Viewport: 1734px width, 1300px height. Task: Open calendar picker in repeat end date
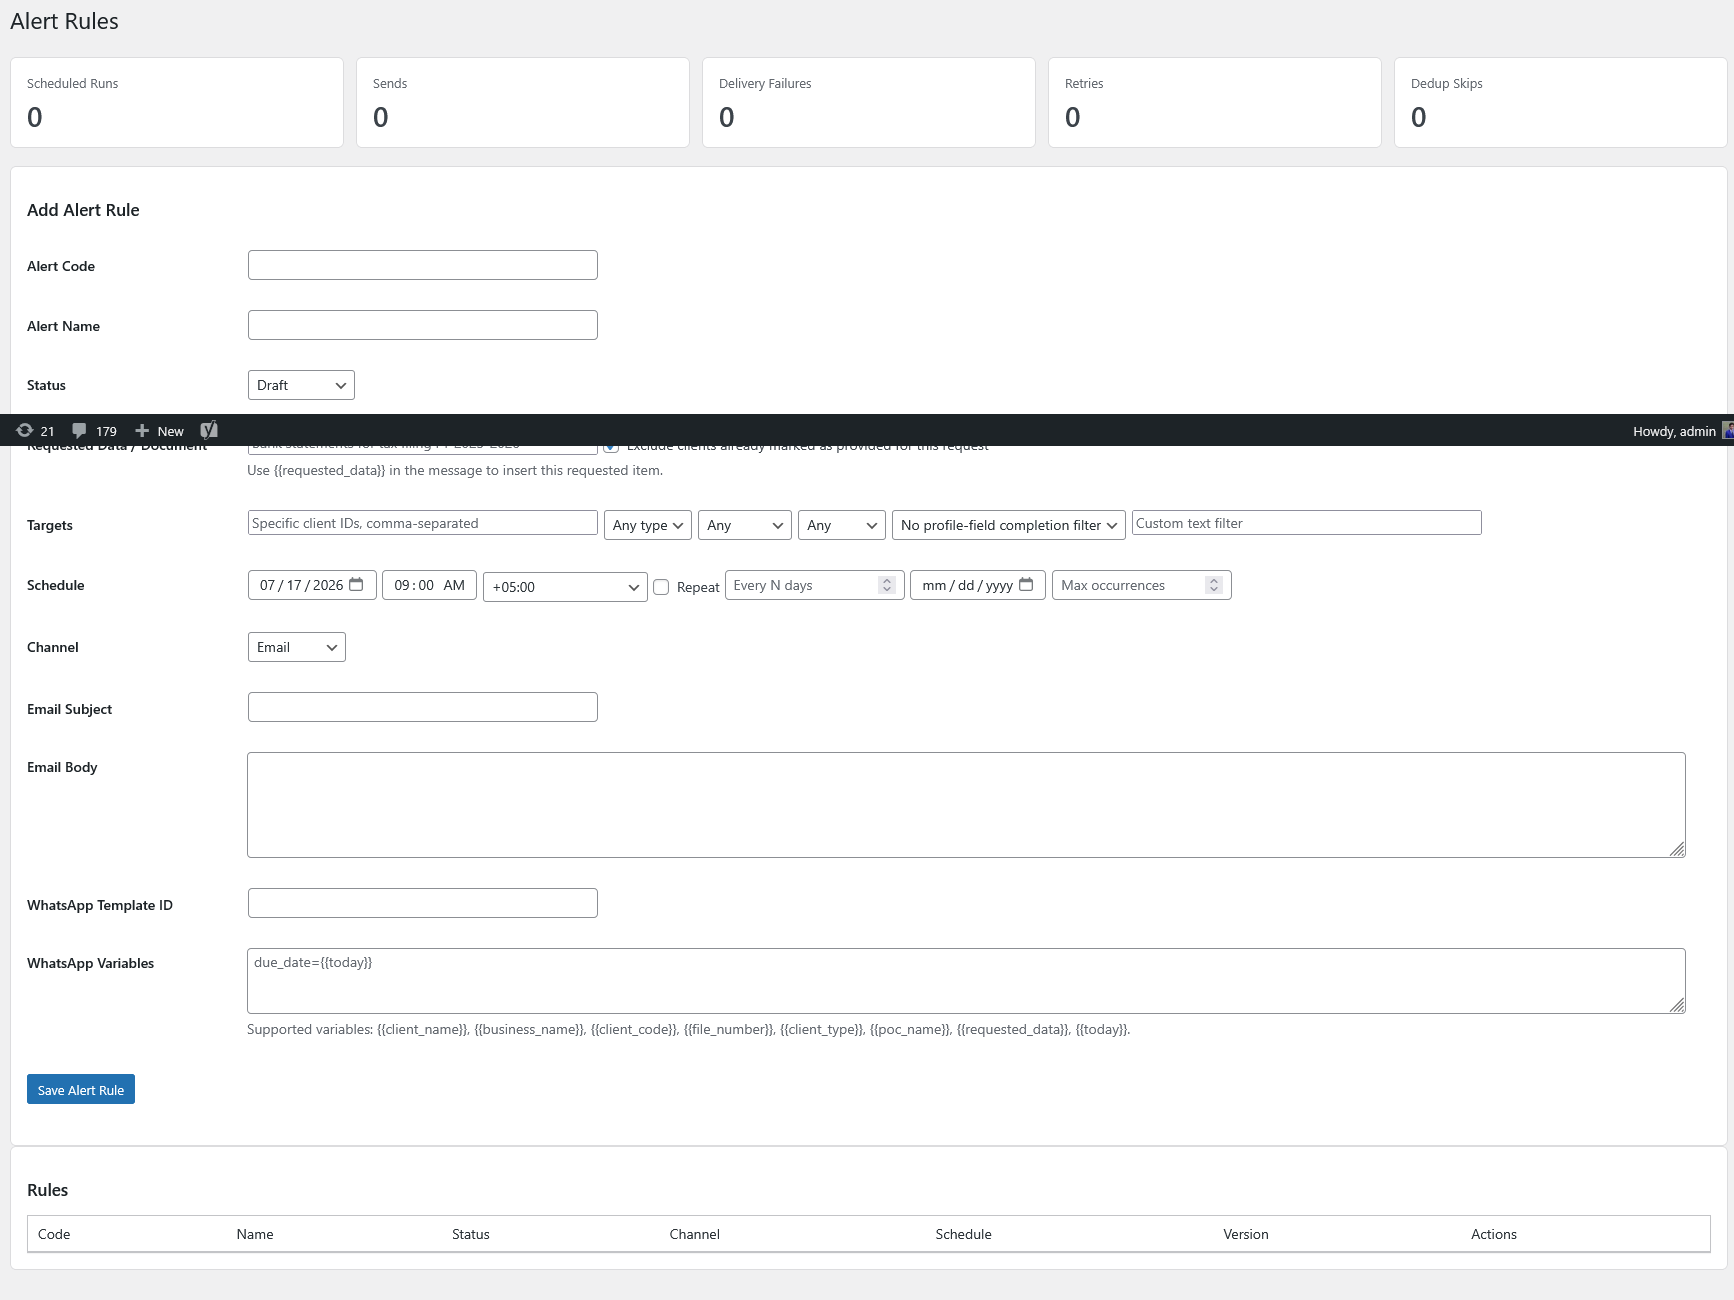[x=1025, y=584]
